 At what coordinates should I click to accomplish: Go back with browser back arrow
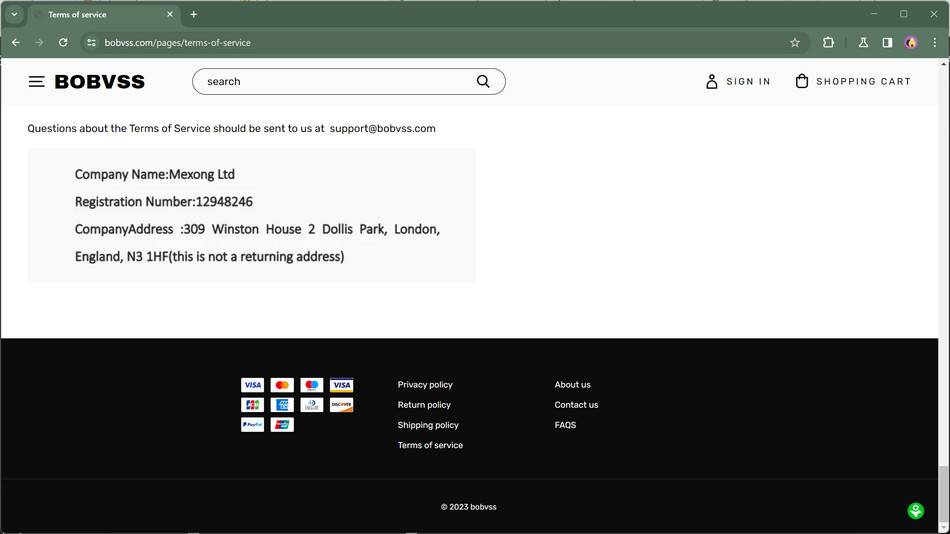click(16, 42)
